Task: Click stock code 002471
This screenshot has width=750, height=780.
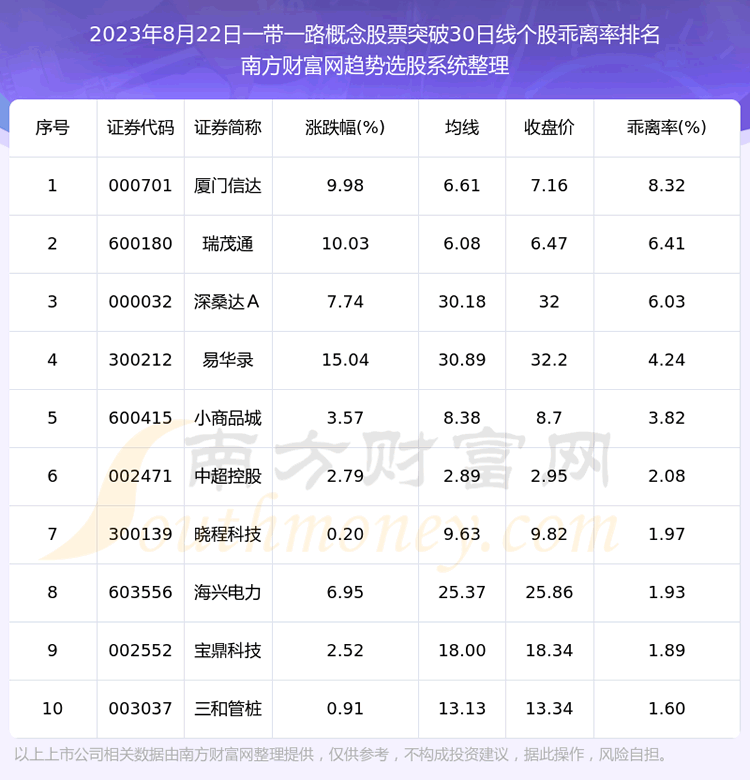Action: point(140,476)
